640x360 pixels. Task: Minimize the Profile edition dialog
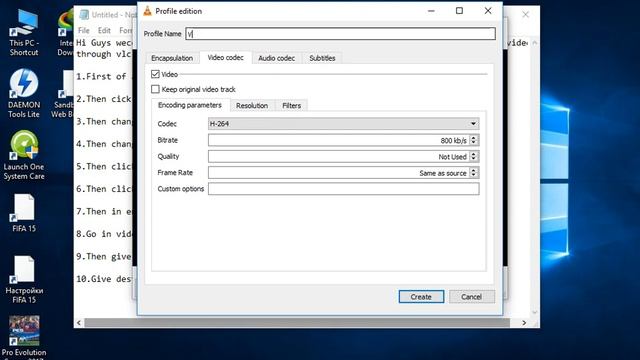point(431,11)
